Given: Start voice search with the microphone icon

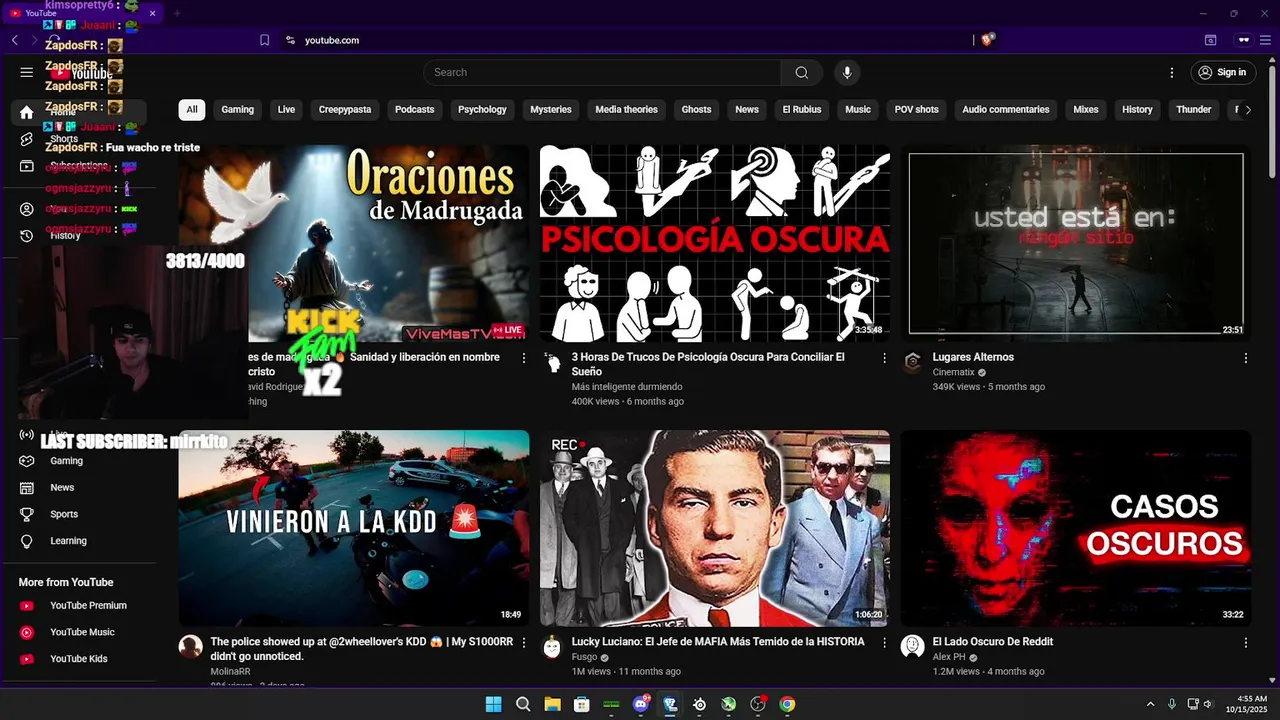Looking at the screenshot, I should (847, 72).
